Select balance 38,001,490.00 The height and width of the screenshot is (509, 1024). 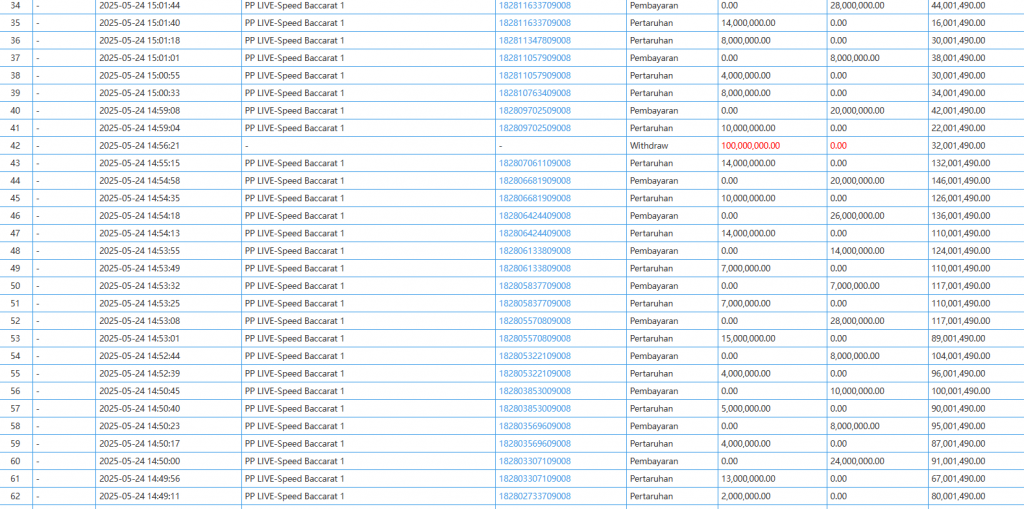coord(958,58)
